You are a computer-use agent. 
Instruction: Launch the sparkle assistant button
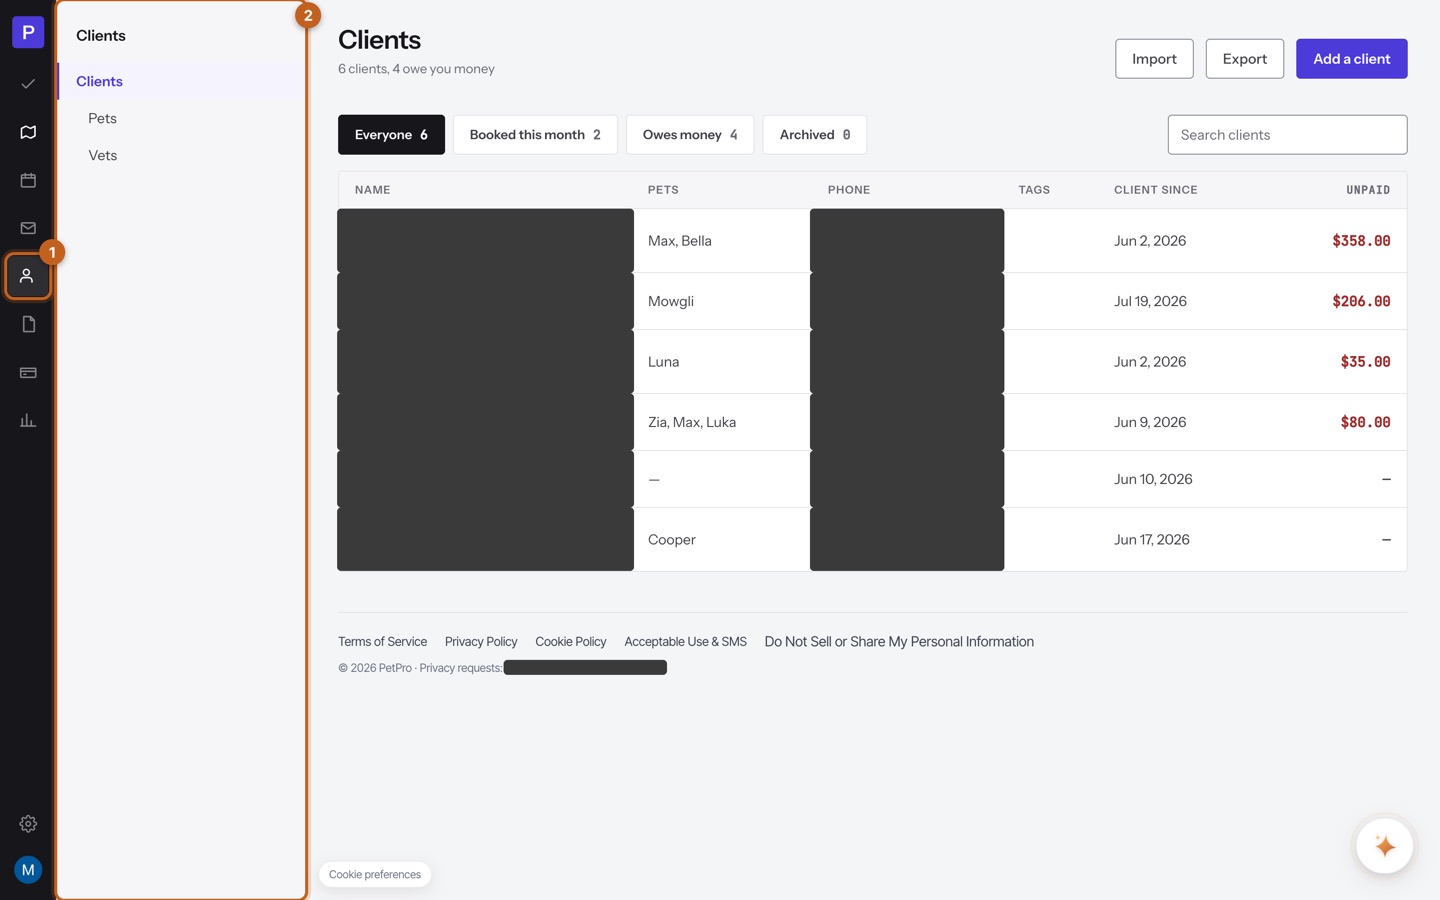(1385, 846)
